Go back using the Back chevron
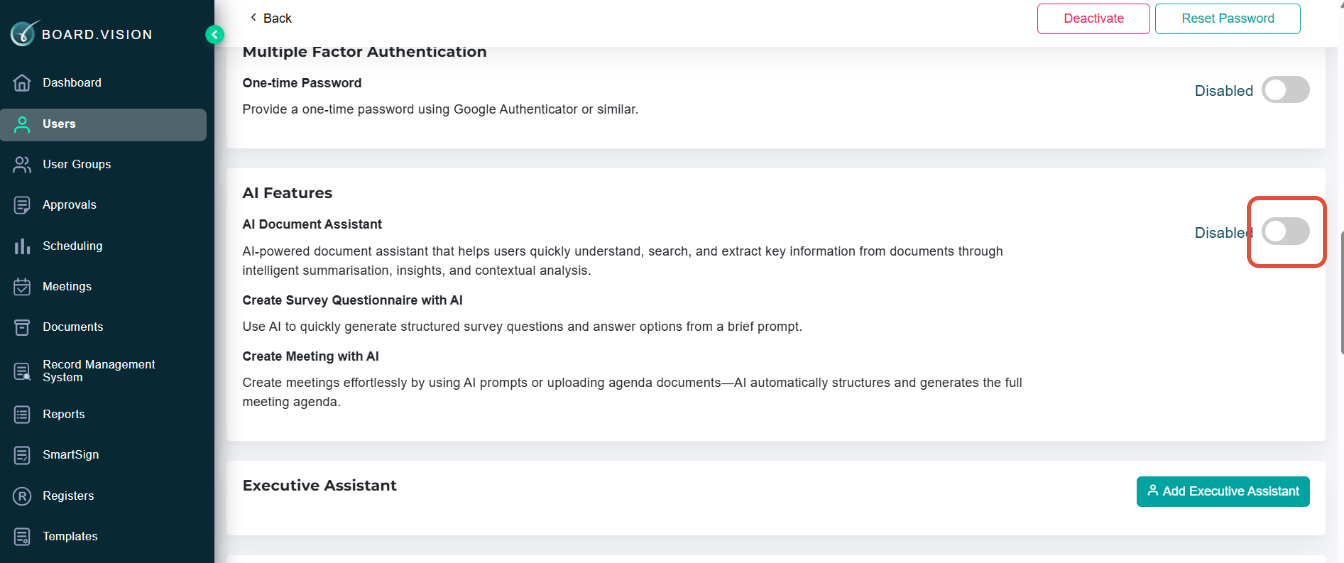The height and width of the screenshot is (563, 1344). (254, 18)
